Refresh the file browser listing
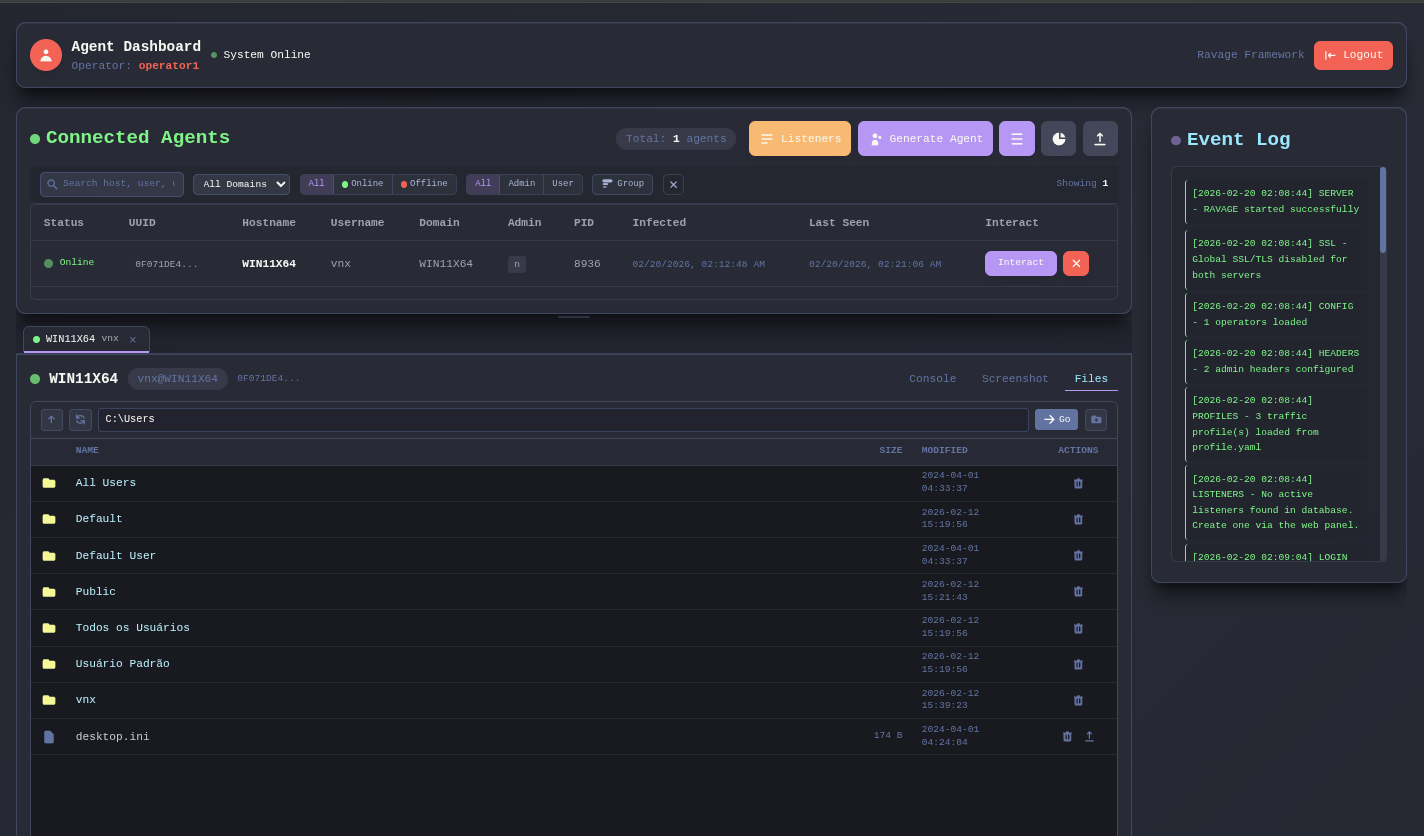The width and height of the screenshot is (1424, 836). (x=80, y=420)
